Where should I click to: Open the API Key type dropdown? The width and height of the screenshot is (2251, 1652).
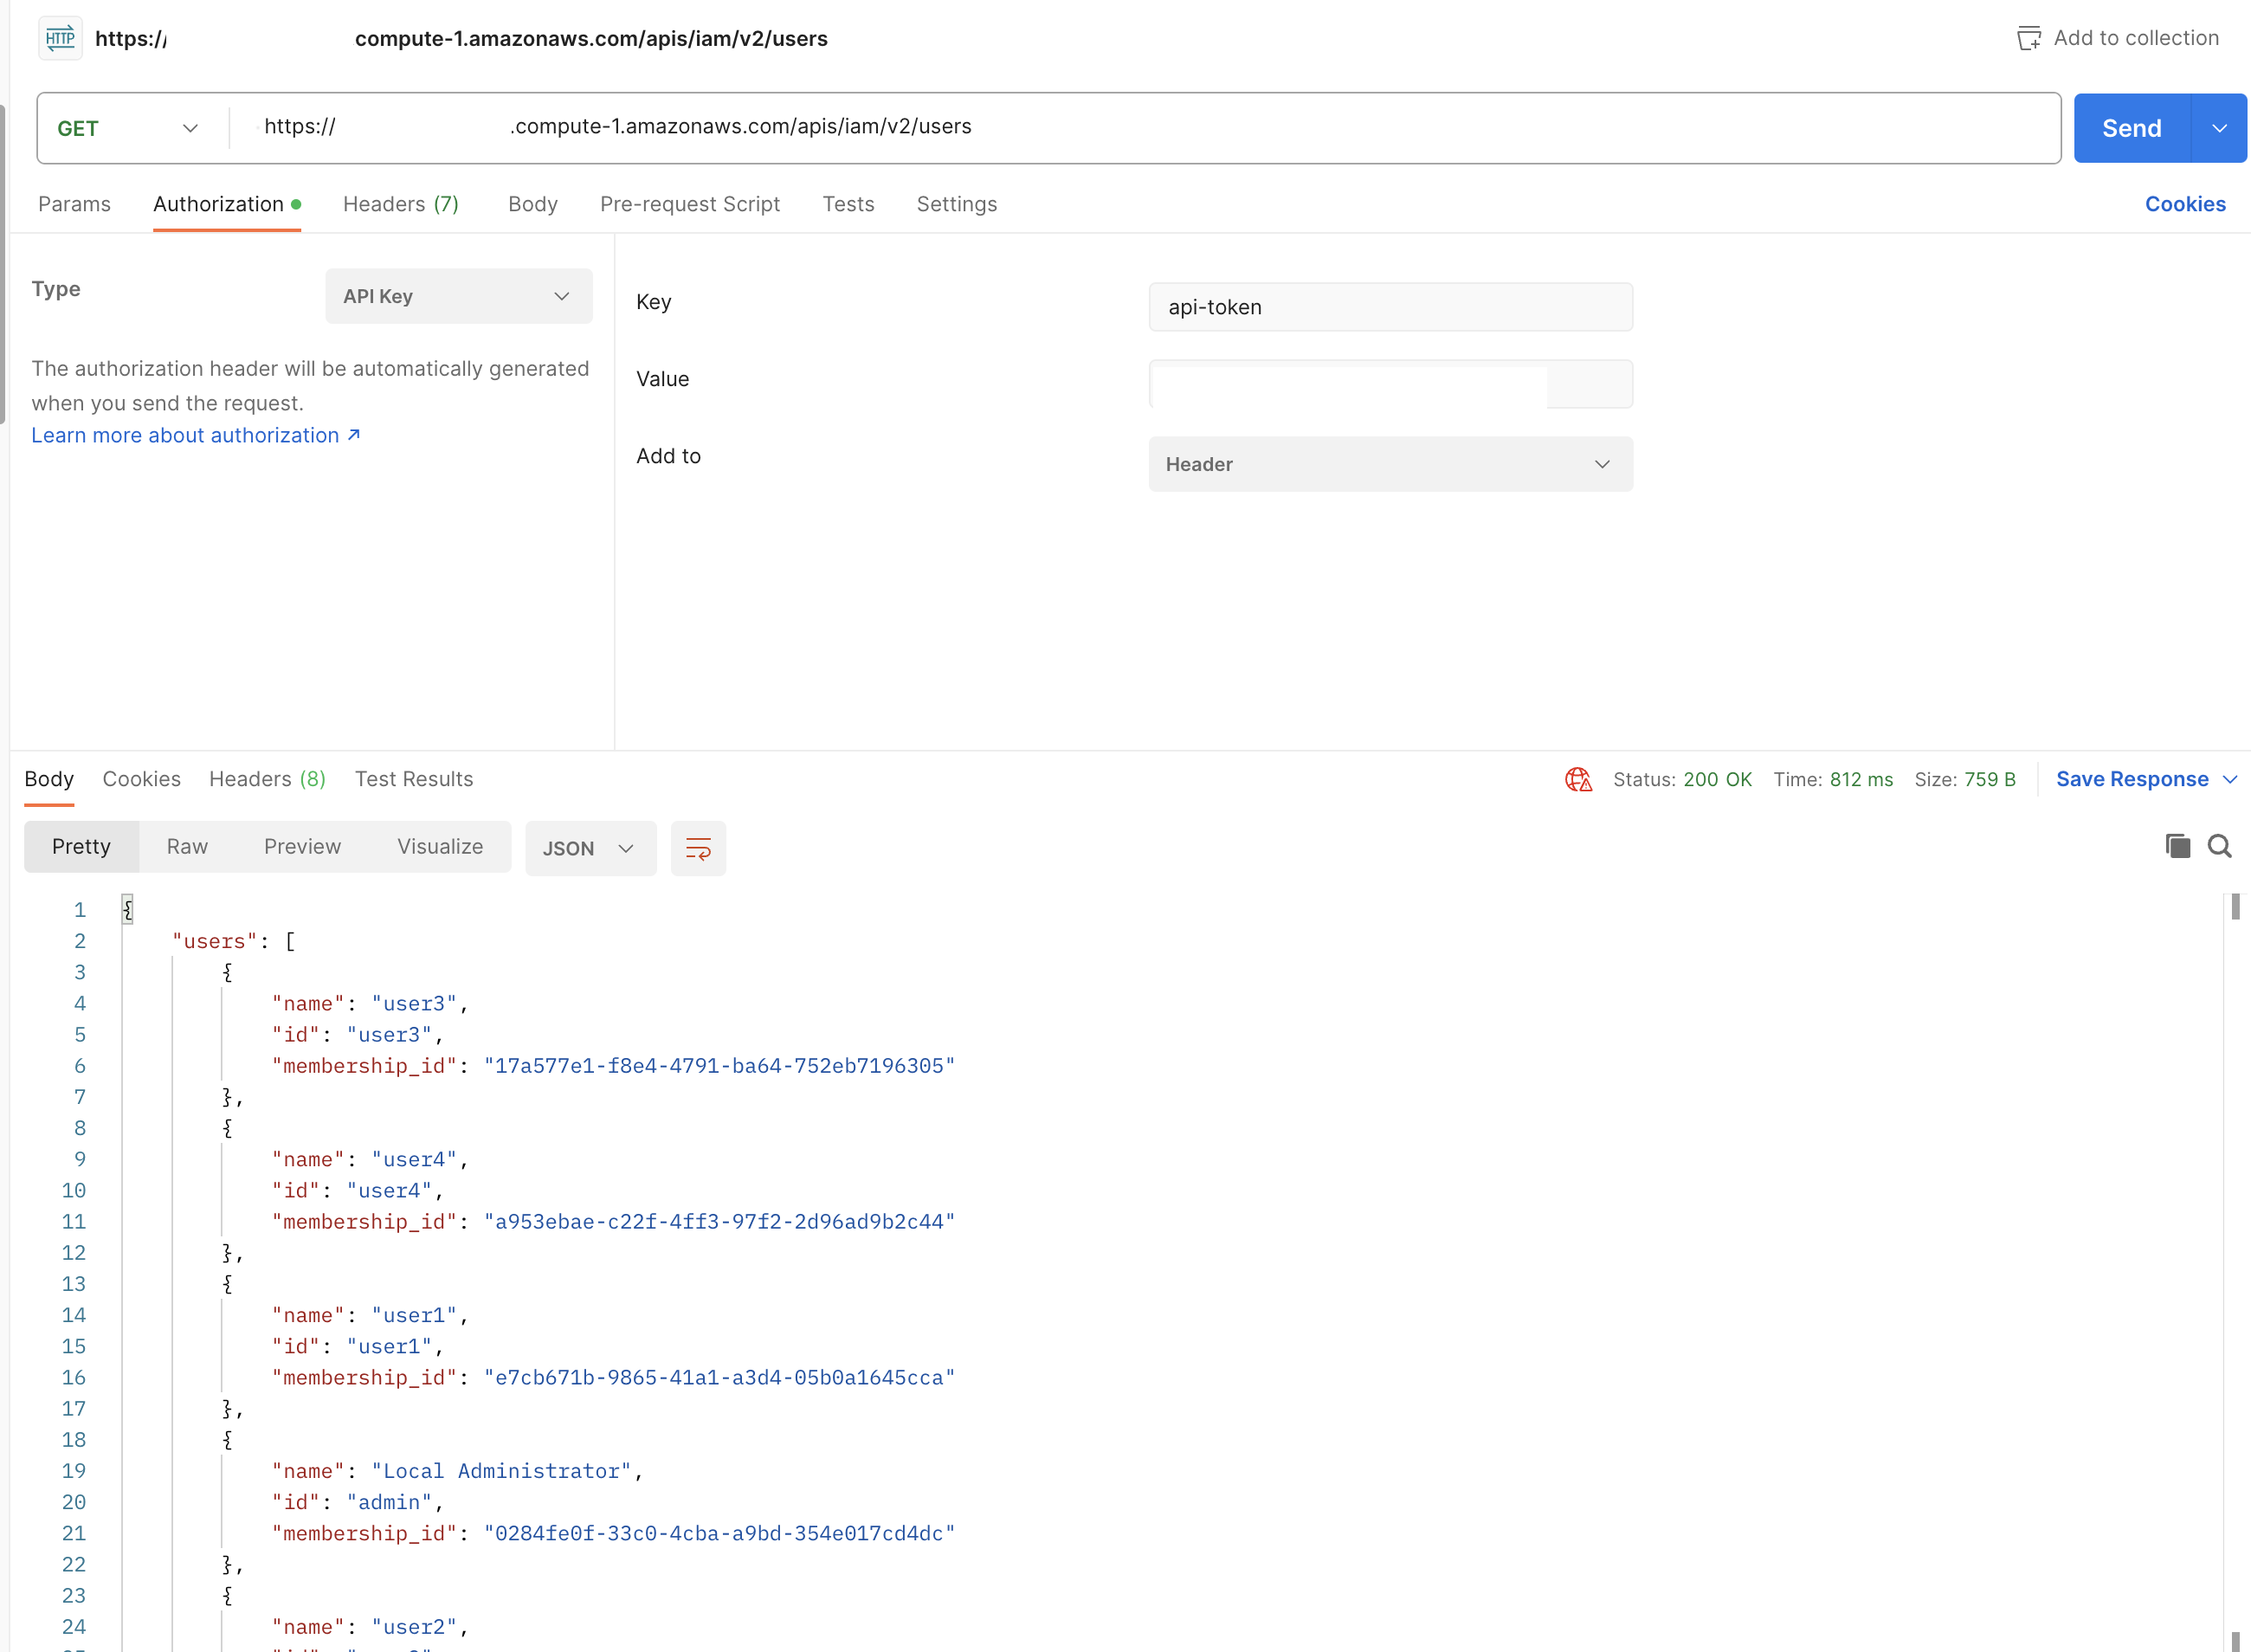[458, 295]
